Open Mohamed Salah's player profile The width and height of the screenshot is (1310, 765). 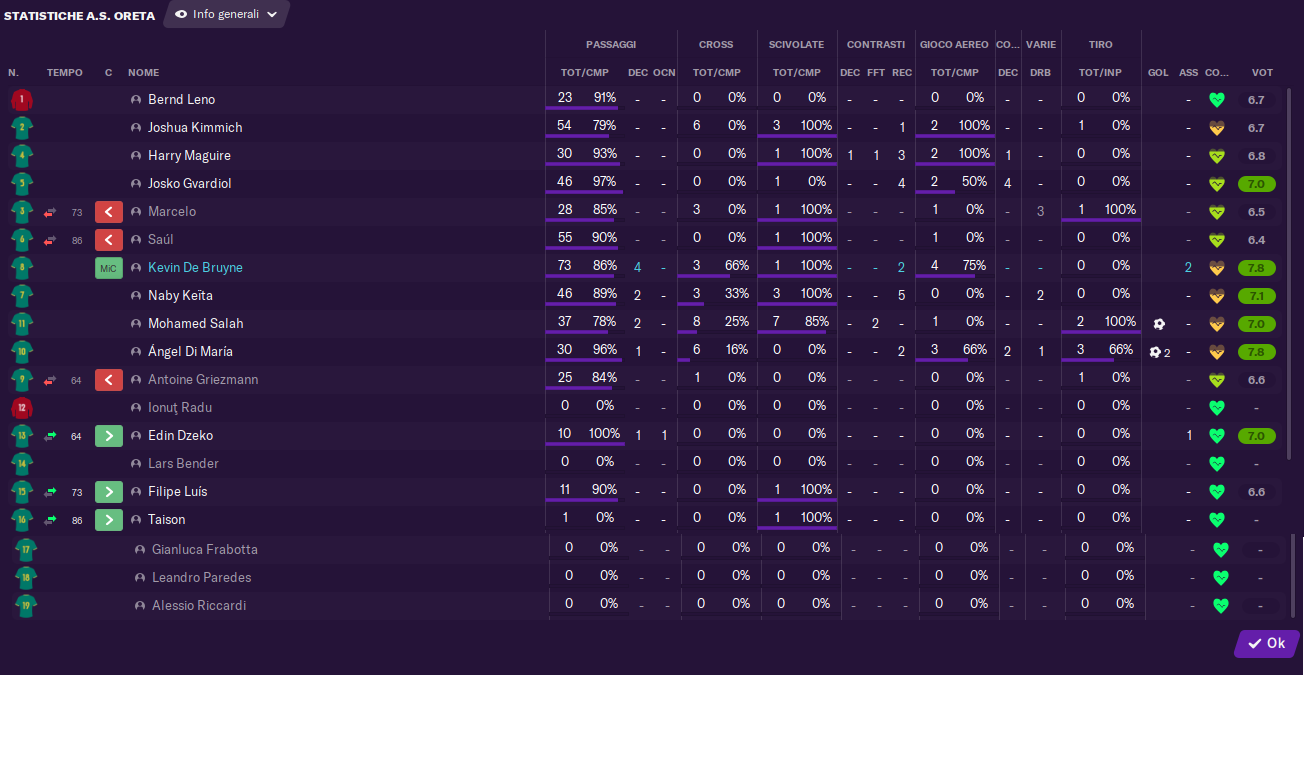coord(195,324)
